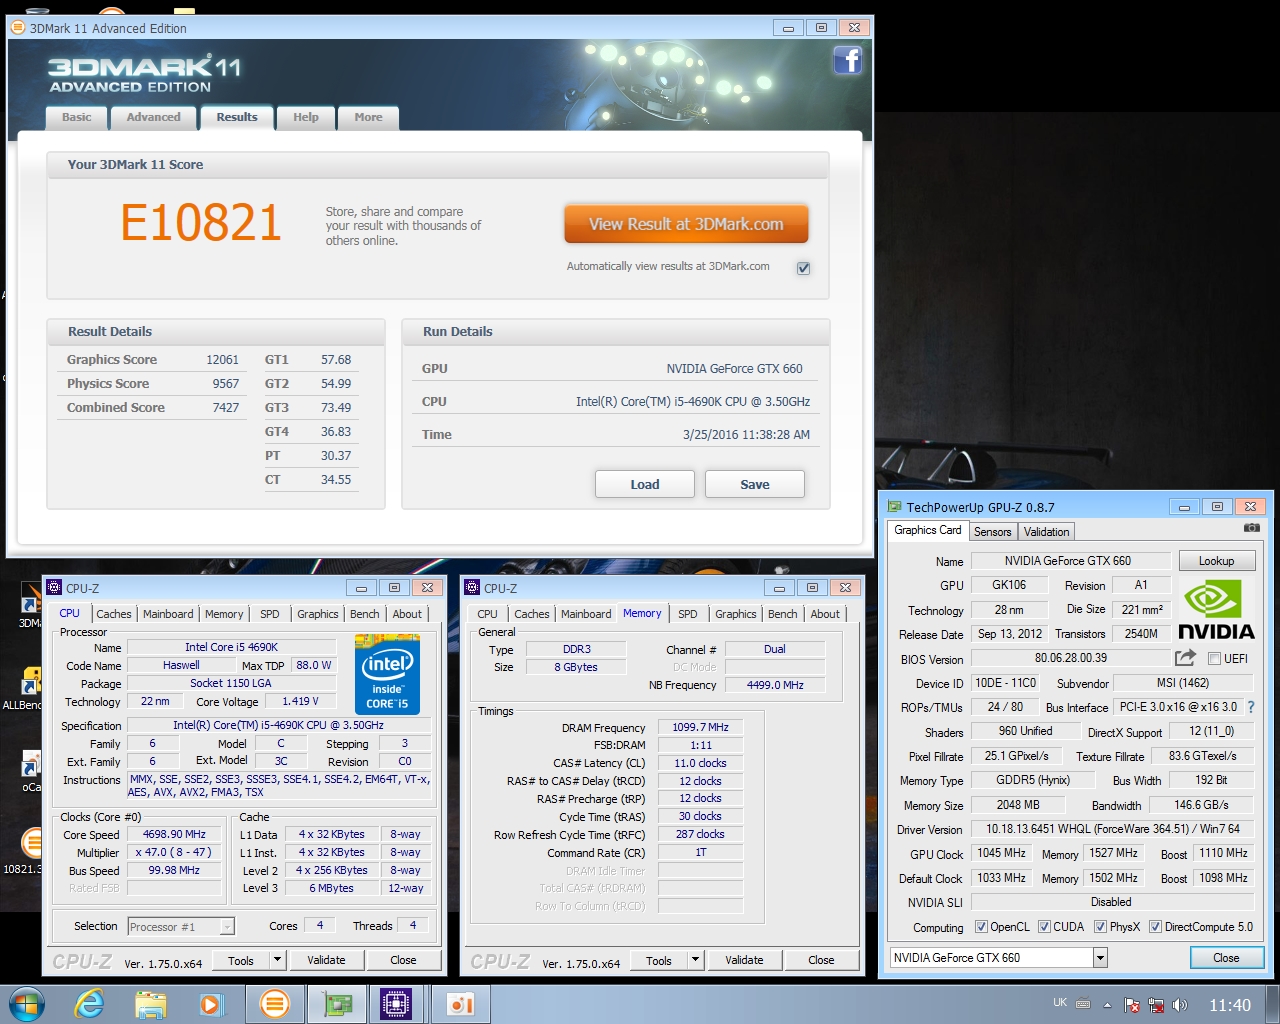
Task: Click the NB Frequency value 4499.0 MHz
Action: 775,685
